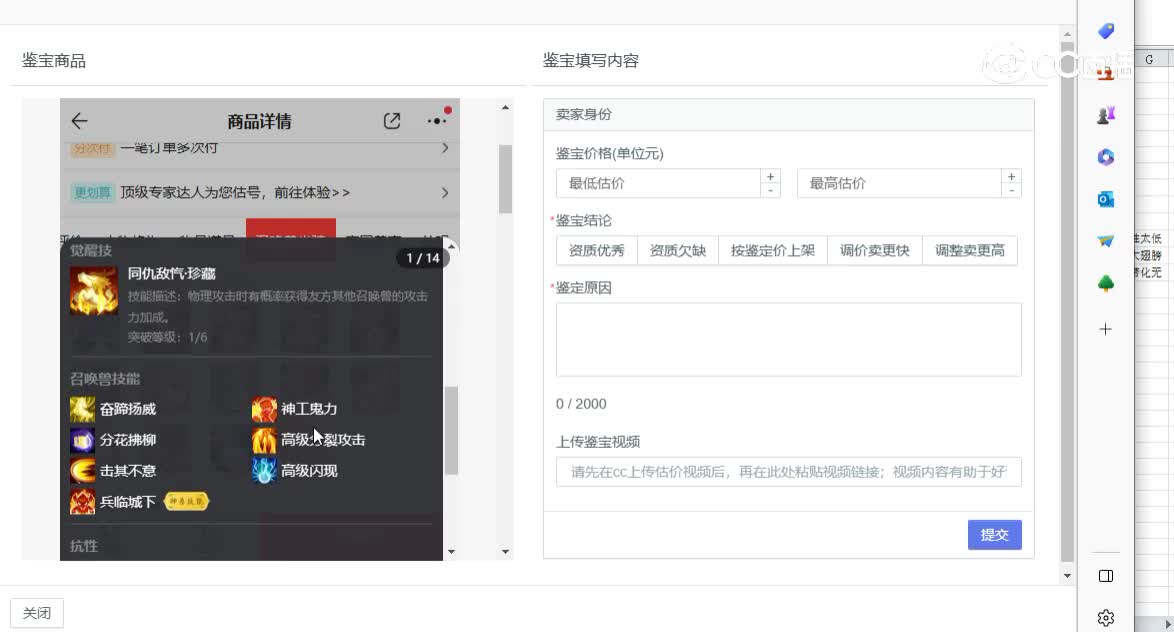Click the more options (•••) icon

point(435,120)
